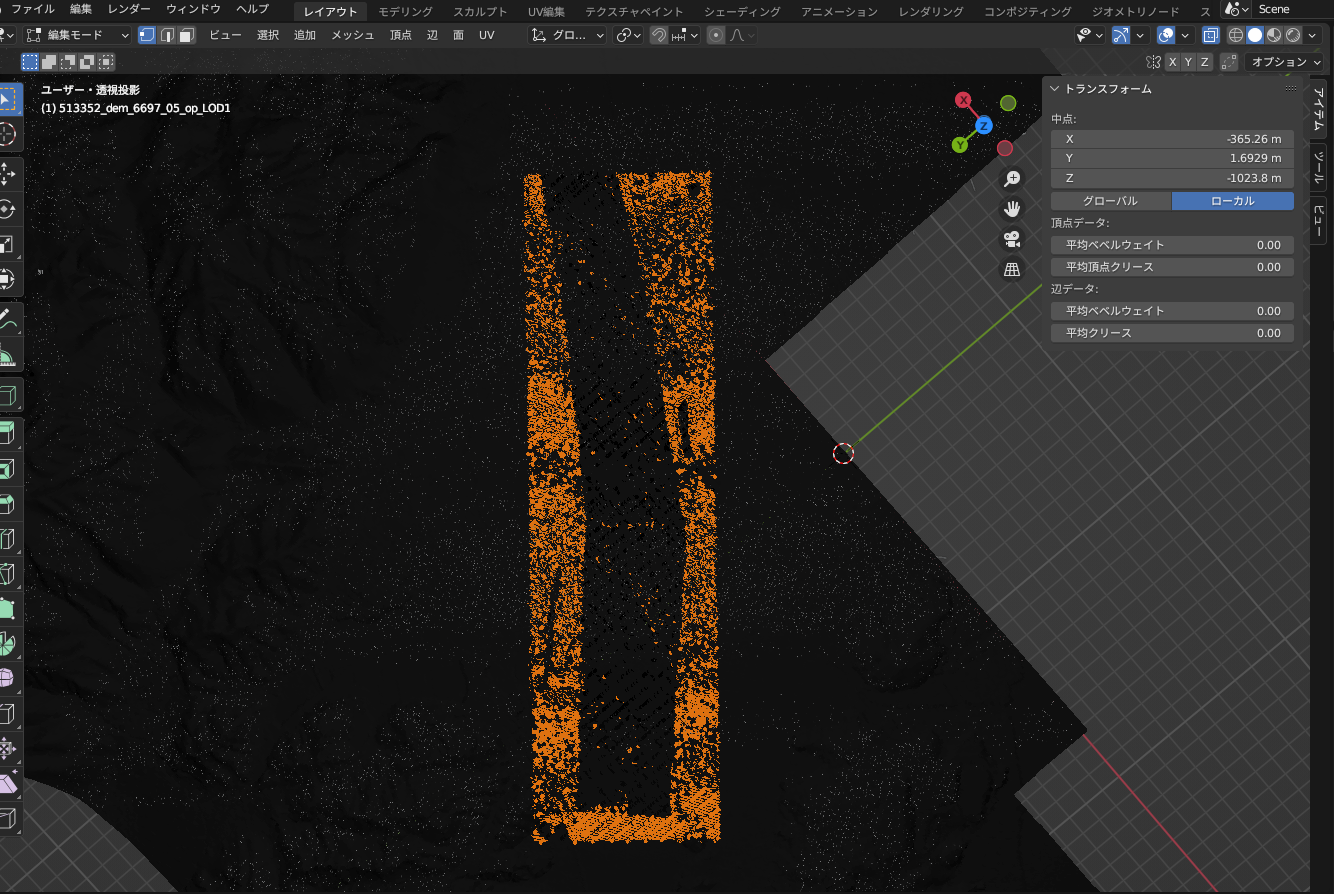1334x894 pixels.
Task: Toggle X-ray display
Action: tap(1211, 35)
